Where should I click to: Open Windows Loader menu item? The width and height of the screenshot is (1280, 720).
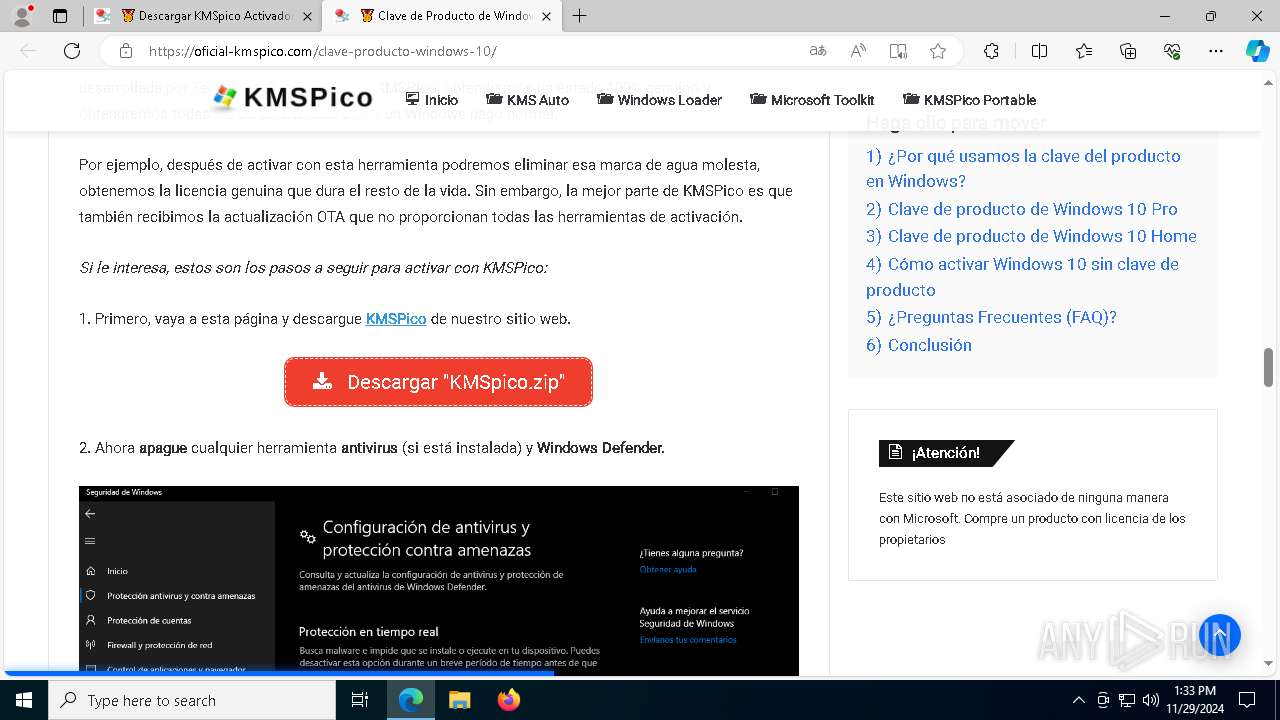(659, 99)
